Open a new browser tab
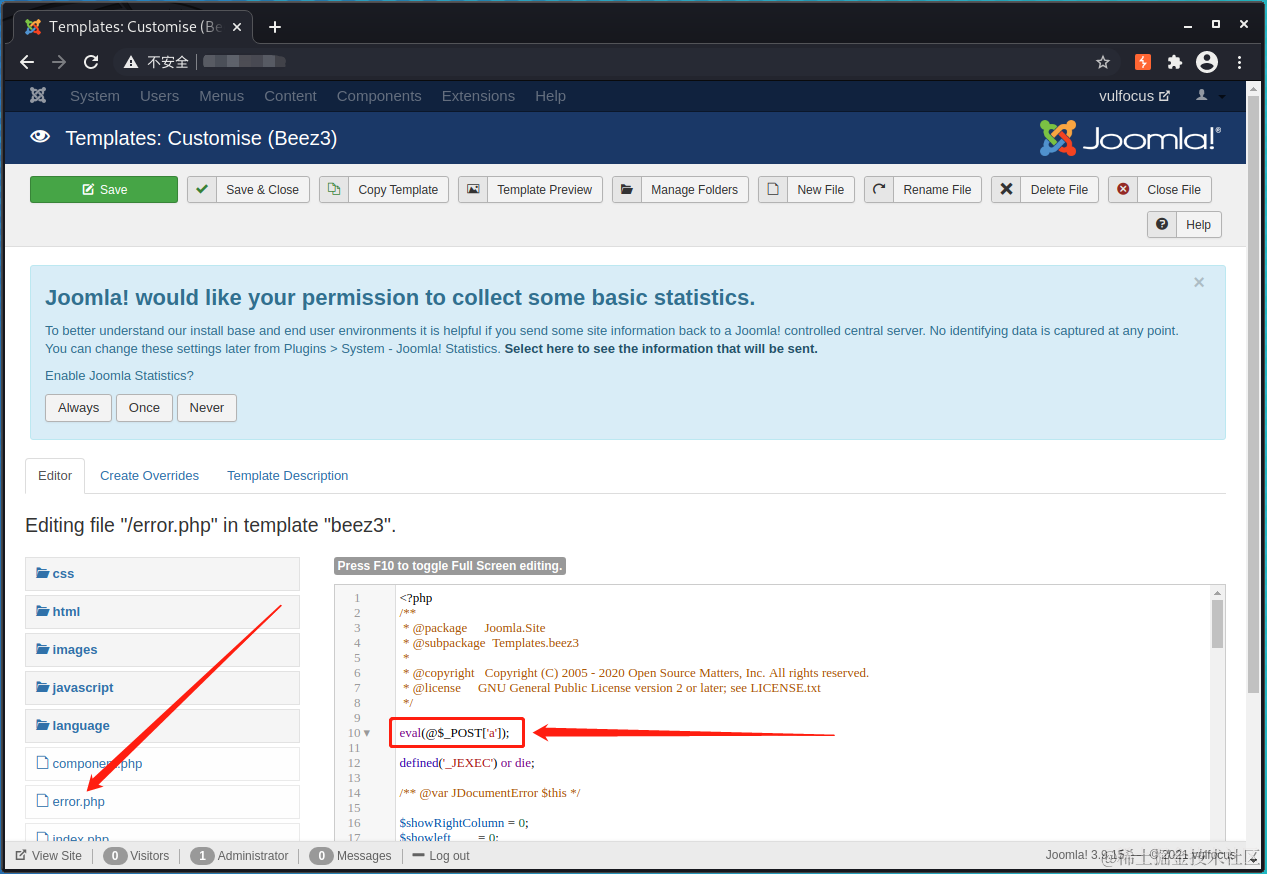This screenshot has height=874, width=1267. coord(275,27)
